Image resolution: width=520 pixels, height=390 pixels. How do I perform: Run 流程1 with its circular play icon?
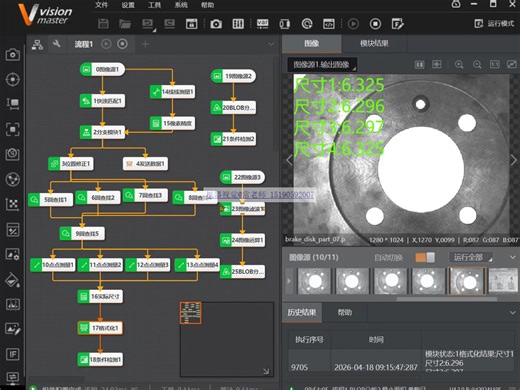point(106,44)
